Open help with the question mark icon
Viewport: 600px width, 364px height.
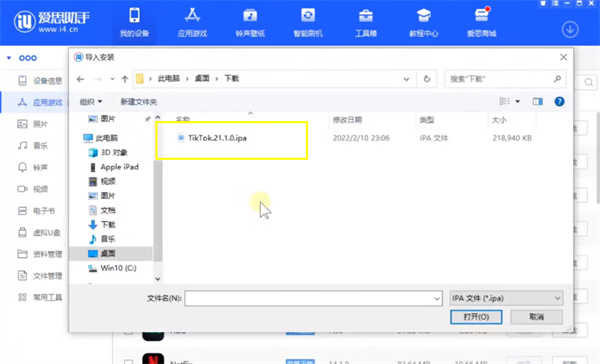(559, 101)
